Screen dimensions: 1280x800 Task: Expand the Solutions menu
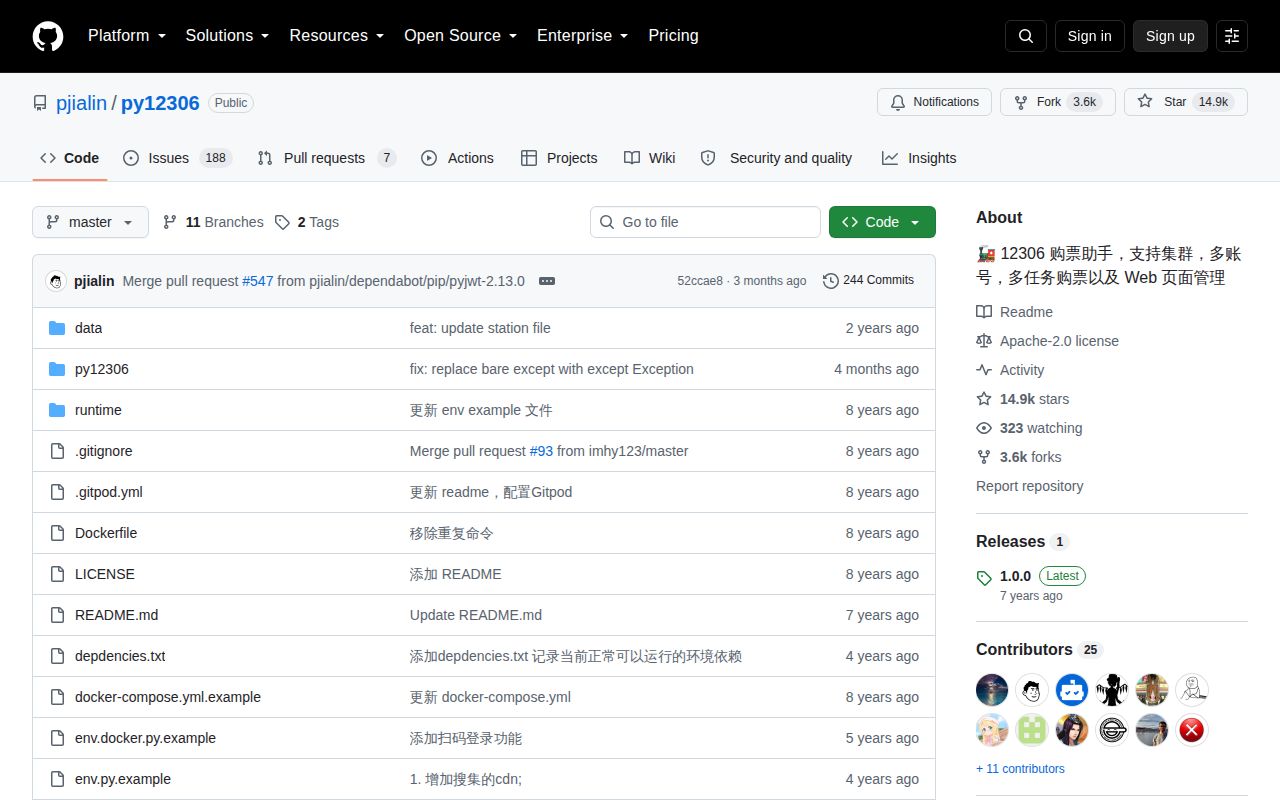[x=227, y=36]
